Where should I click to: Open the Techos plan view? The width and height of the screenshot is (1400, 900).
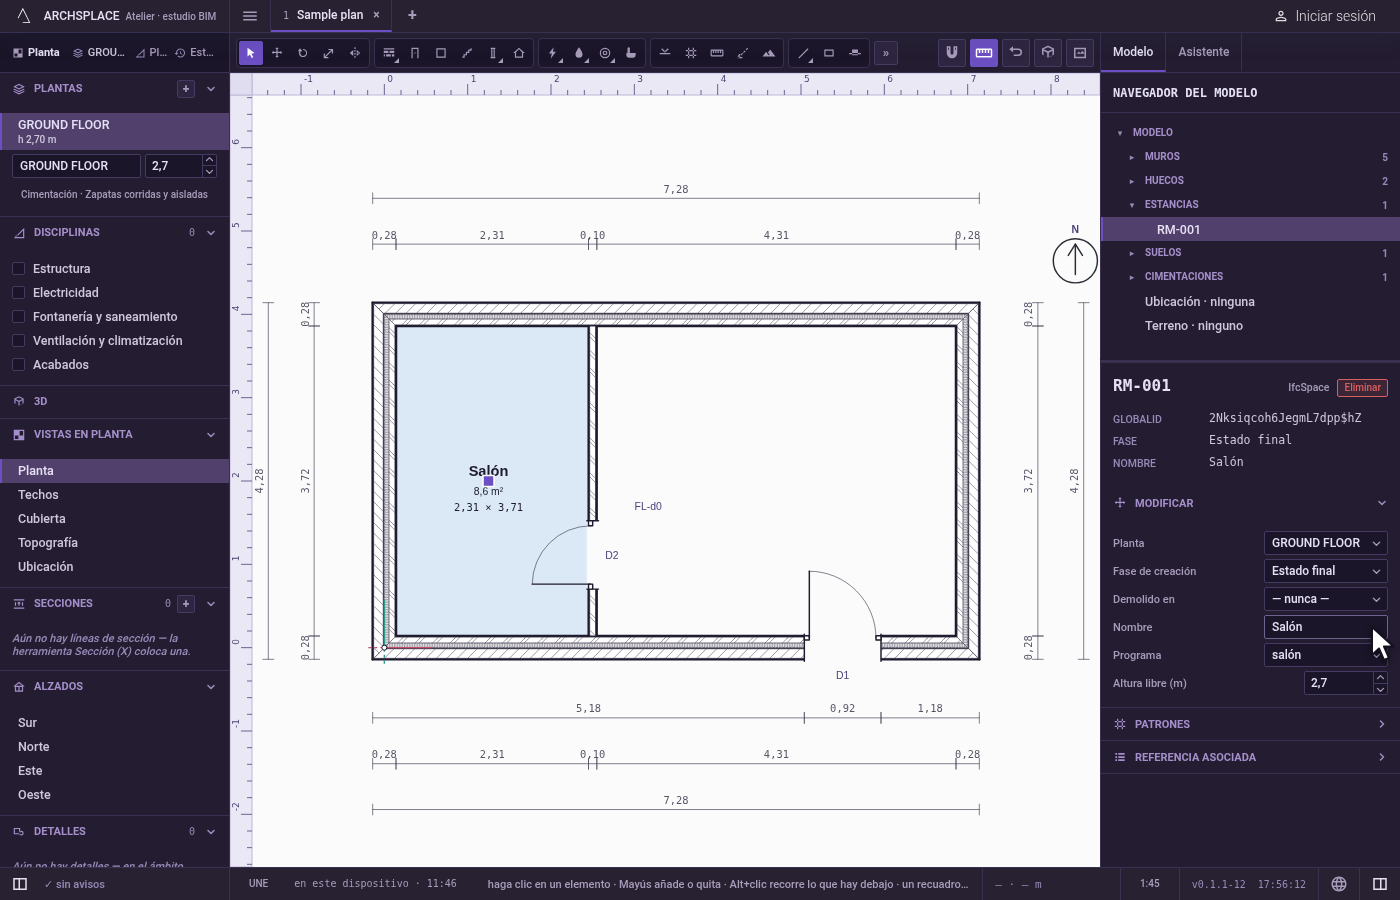[x=114, y=495]
